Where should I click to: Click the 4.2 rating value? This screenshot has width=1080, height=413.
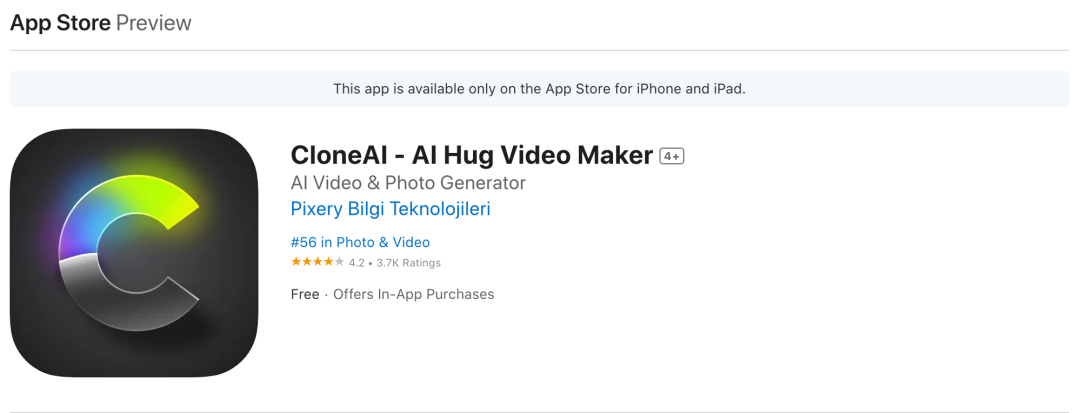tap(356, 263)
